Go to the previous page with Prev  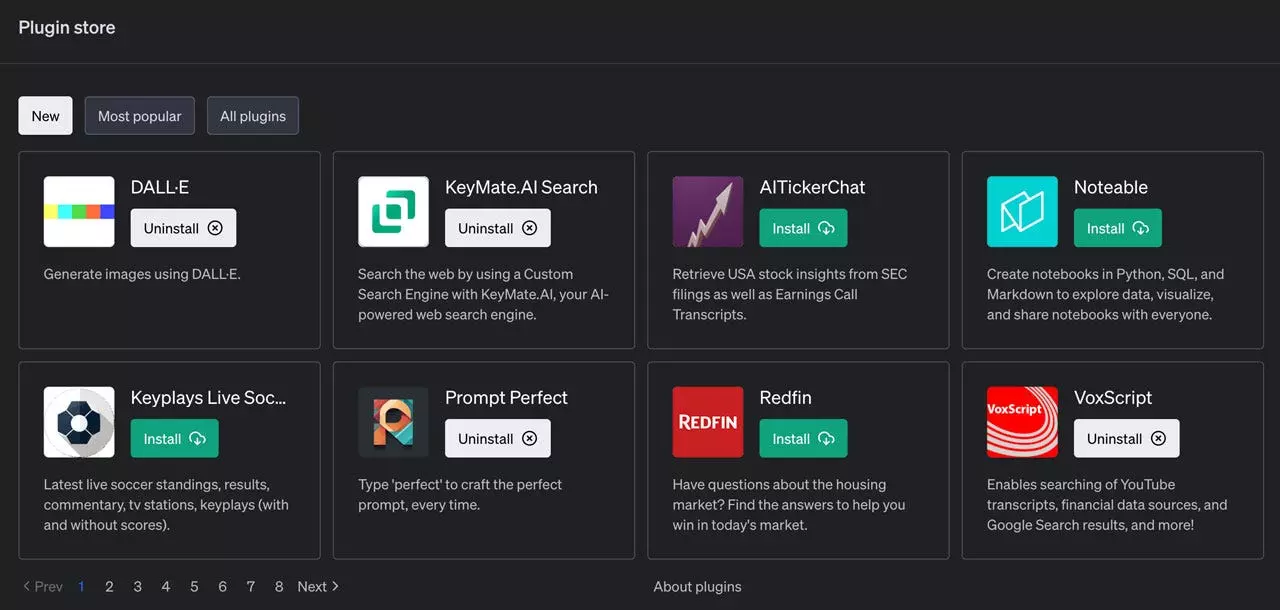coord(43,587)
